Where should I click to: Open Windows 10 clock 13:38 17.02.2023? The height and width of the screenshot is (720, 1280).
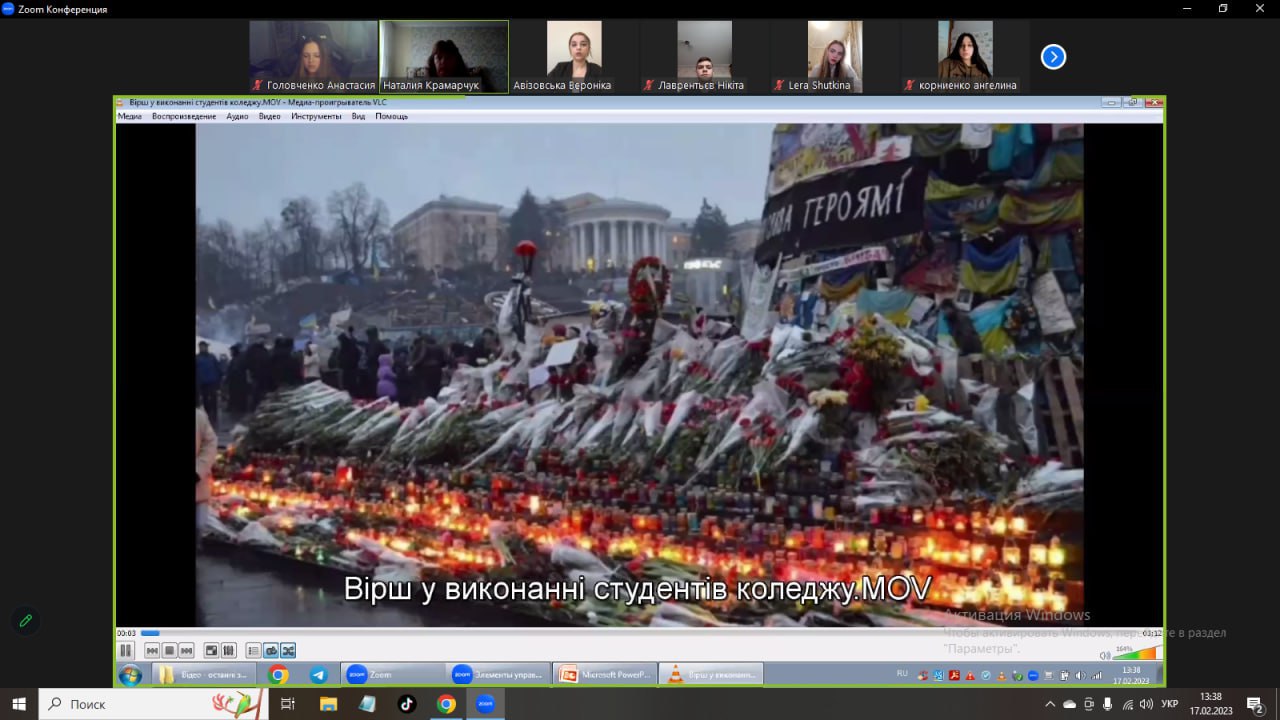pyautogui.click(x=1211, y=704)
